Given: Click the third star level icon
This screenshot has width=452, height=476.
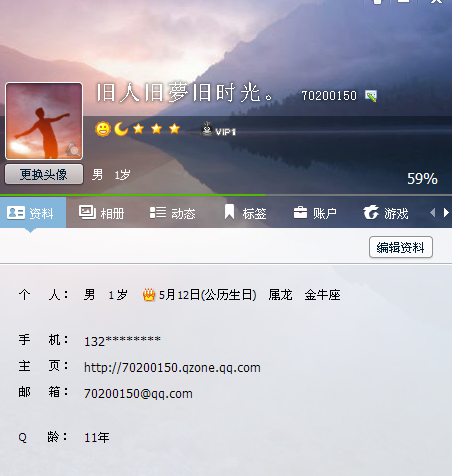Looking at the screenshot, I should [174, 128].
